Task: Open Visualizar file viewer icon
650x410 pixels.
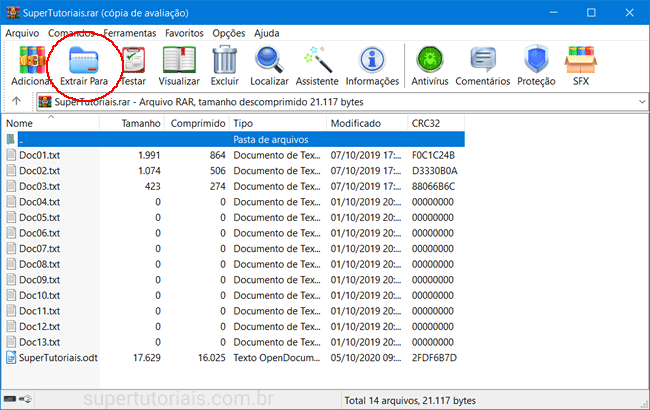Action: tap(179, 62)
